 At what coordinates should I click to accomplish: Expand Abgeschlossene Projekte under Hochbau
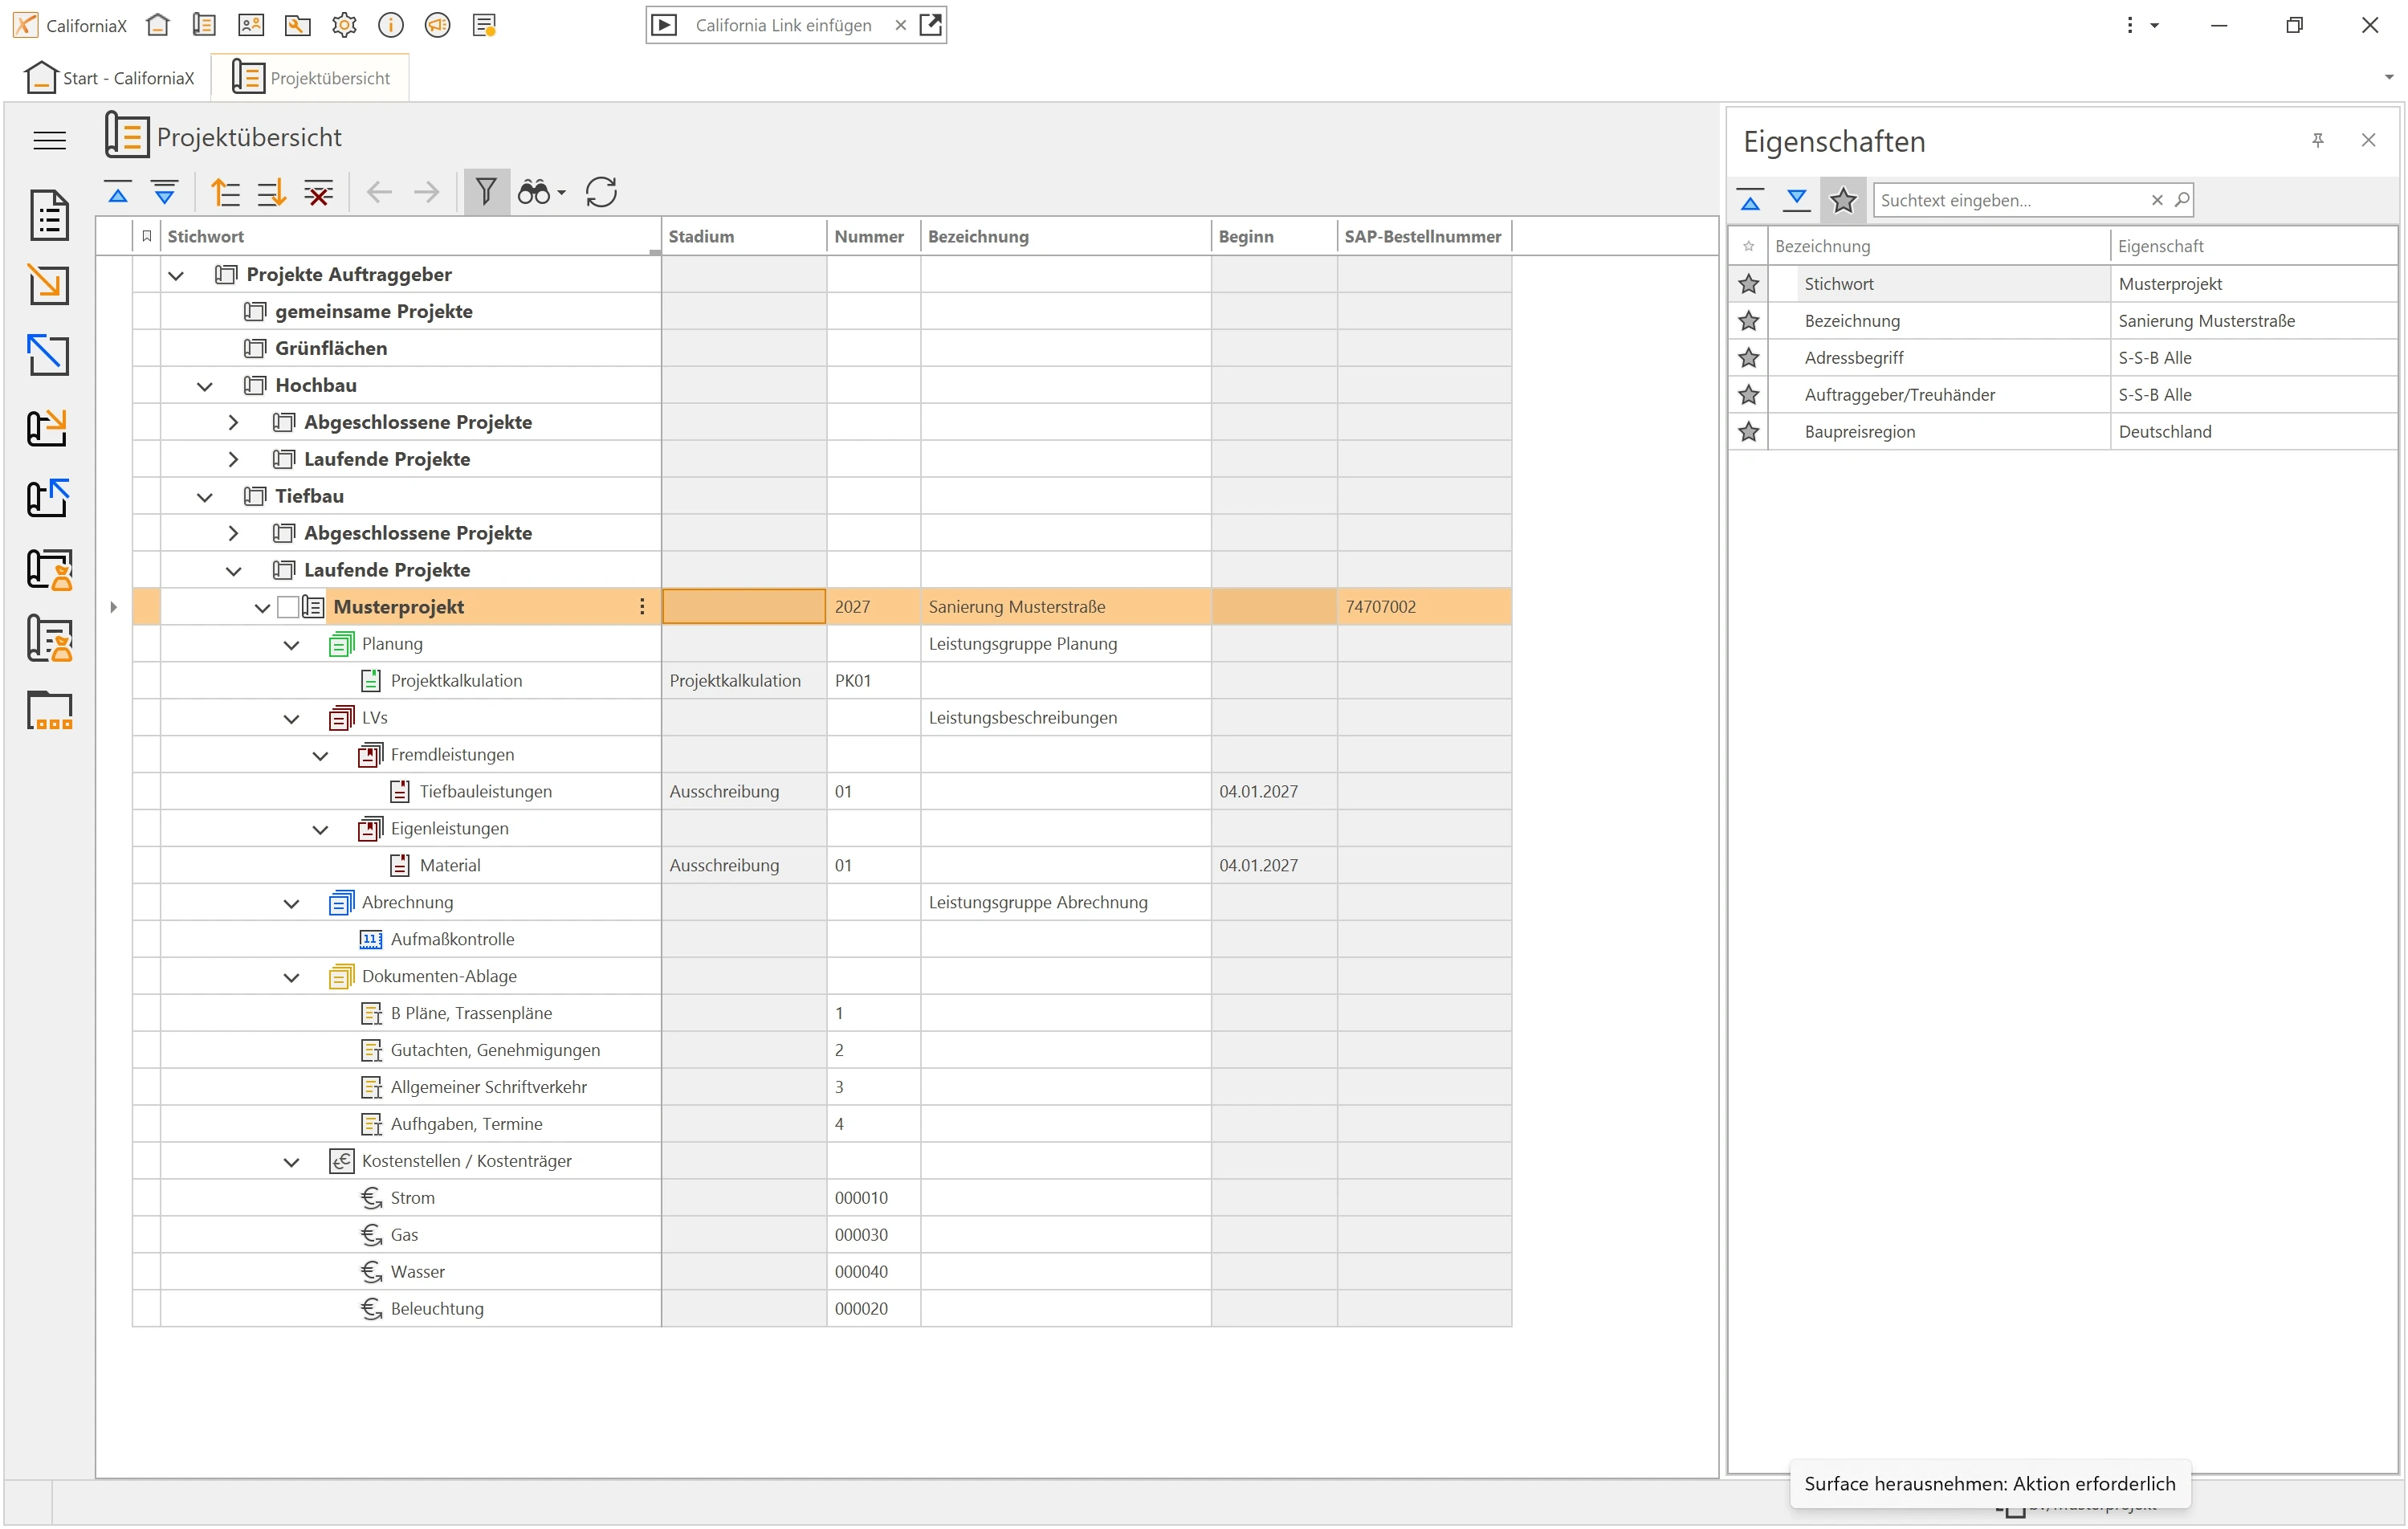[x=233, y=422]
